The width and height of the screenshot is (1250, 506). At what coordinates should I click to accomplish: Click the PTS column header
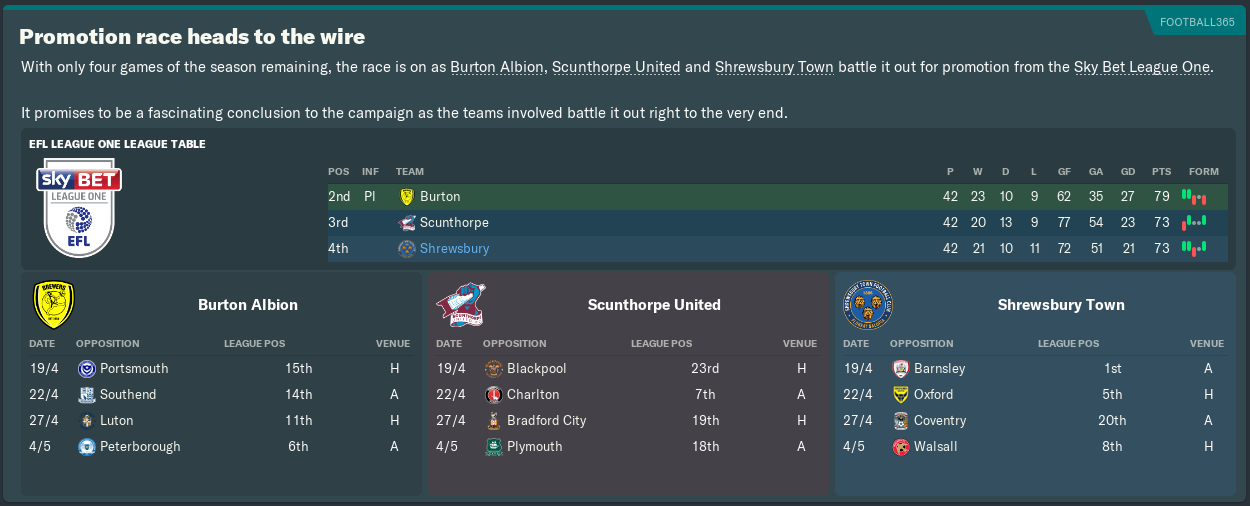pyautogui.click(x=1161, y=171)
